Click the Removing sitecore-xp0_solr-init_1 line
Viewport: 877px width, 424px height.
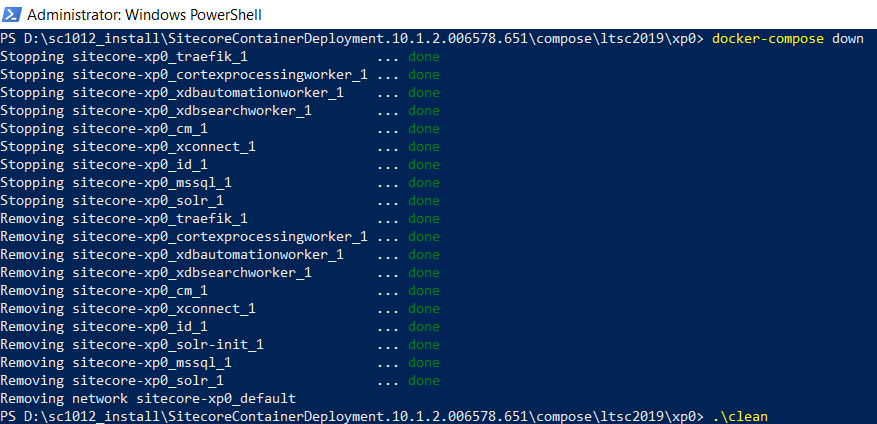(x=132, y=344)
